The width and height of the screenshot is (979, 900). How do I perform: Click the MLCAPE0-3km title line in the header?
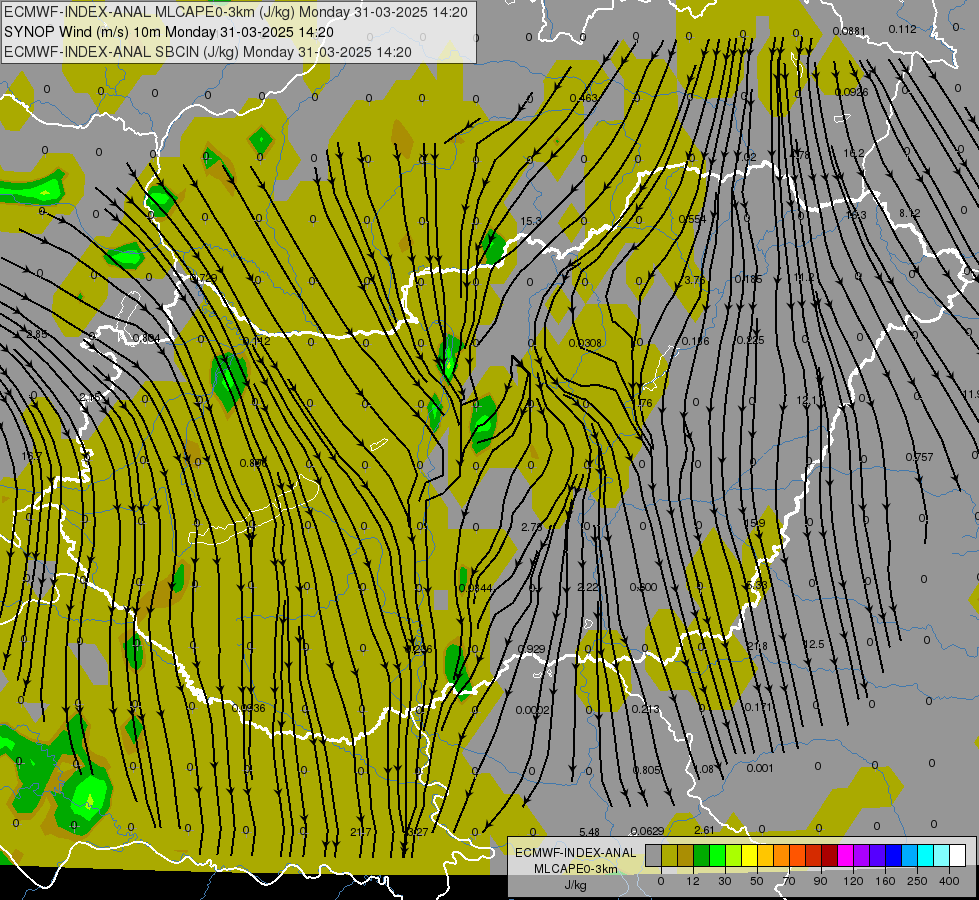235,12
